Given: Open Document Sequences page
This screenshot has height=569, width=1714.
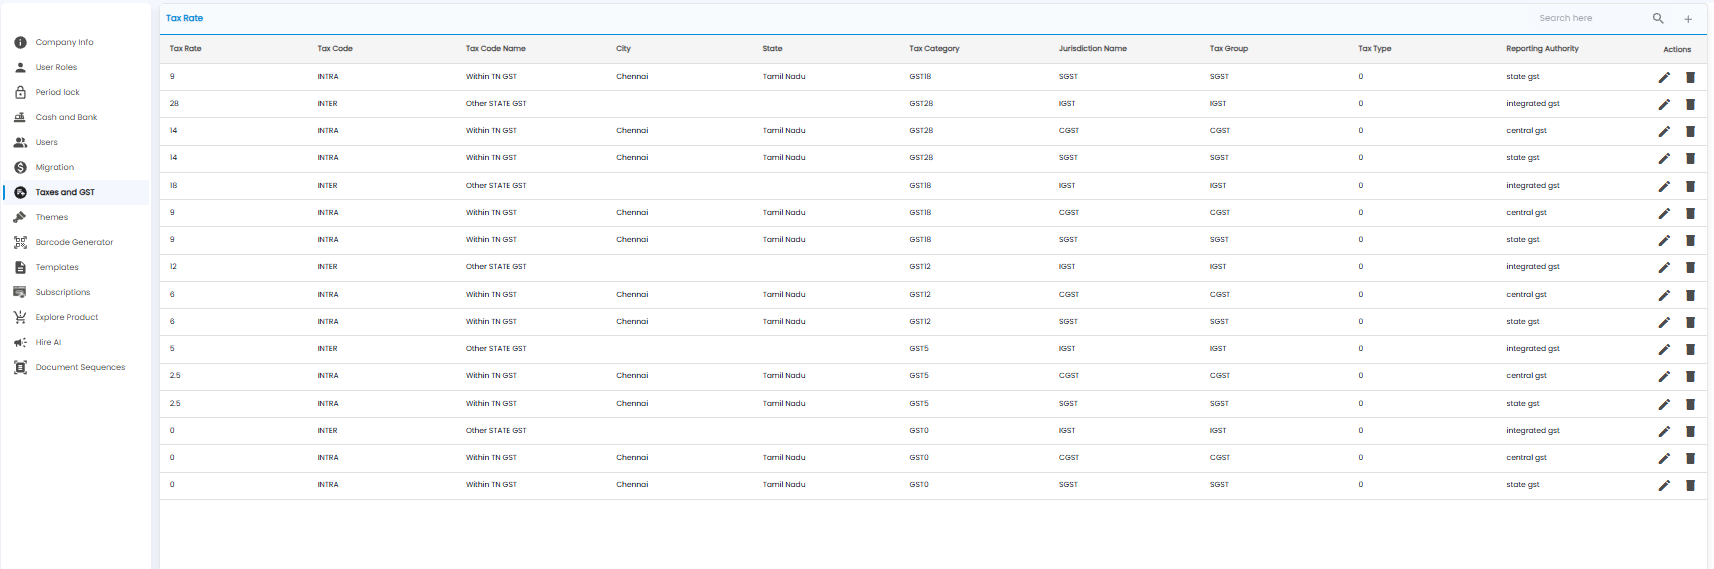Looking at the screenshot, I should point(80,367).
